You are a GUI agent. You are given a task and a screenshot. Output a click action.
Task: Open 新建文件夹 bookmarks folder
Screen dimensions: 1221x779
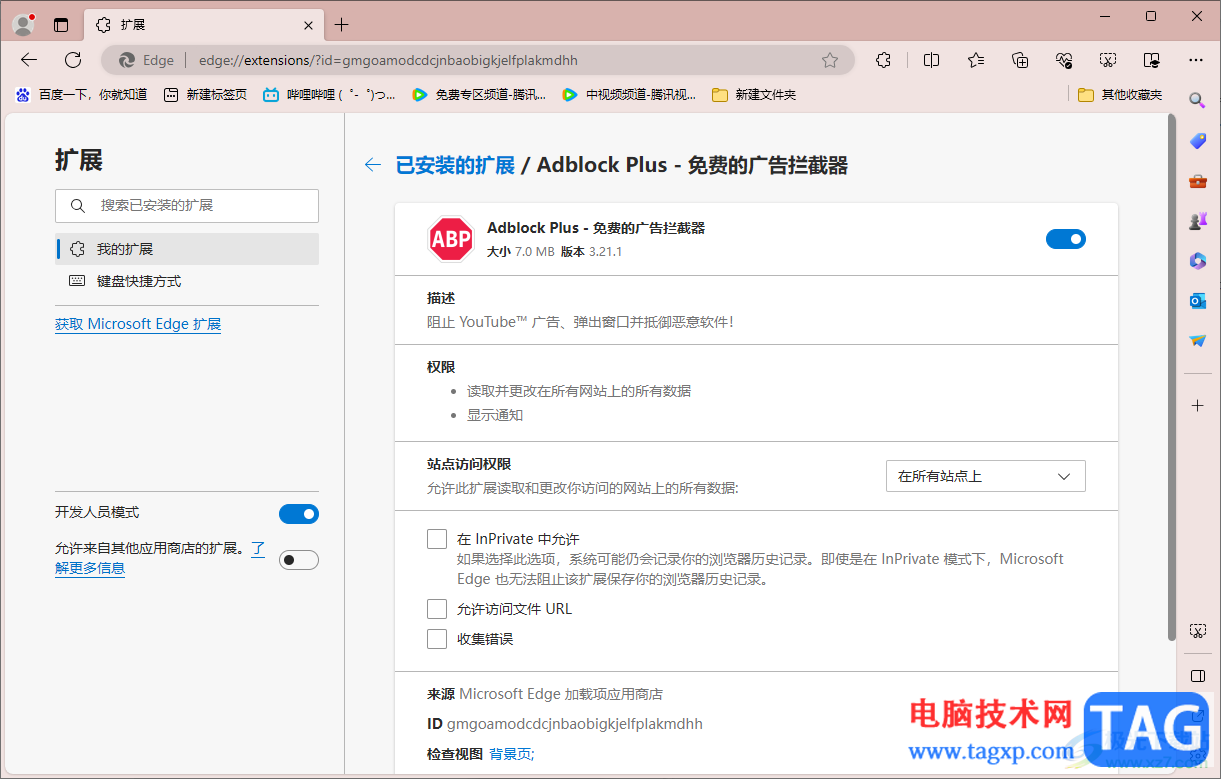click(x=754, y=94)
